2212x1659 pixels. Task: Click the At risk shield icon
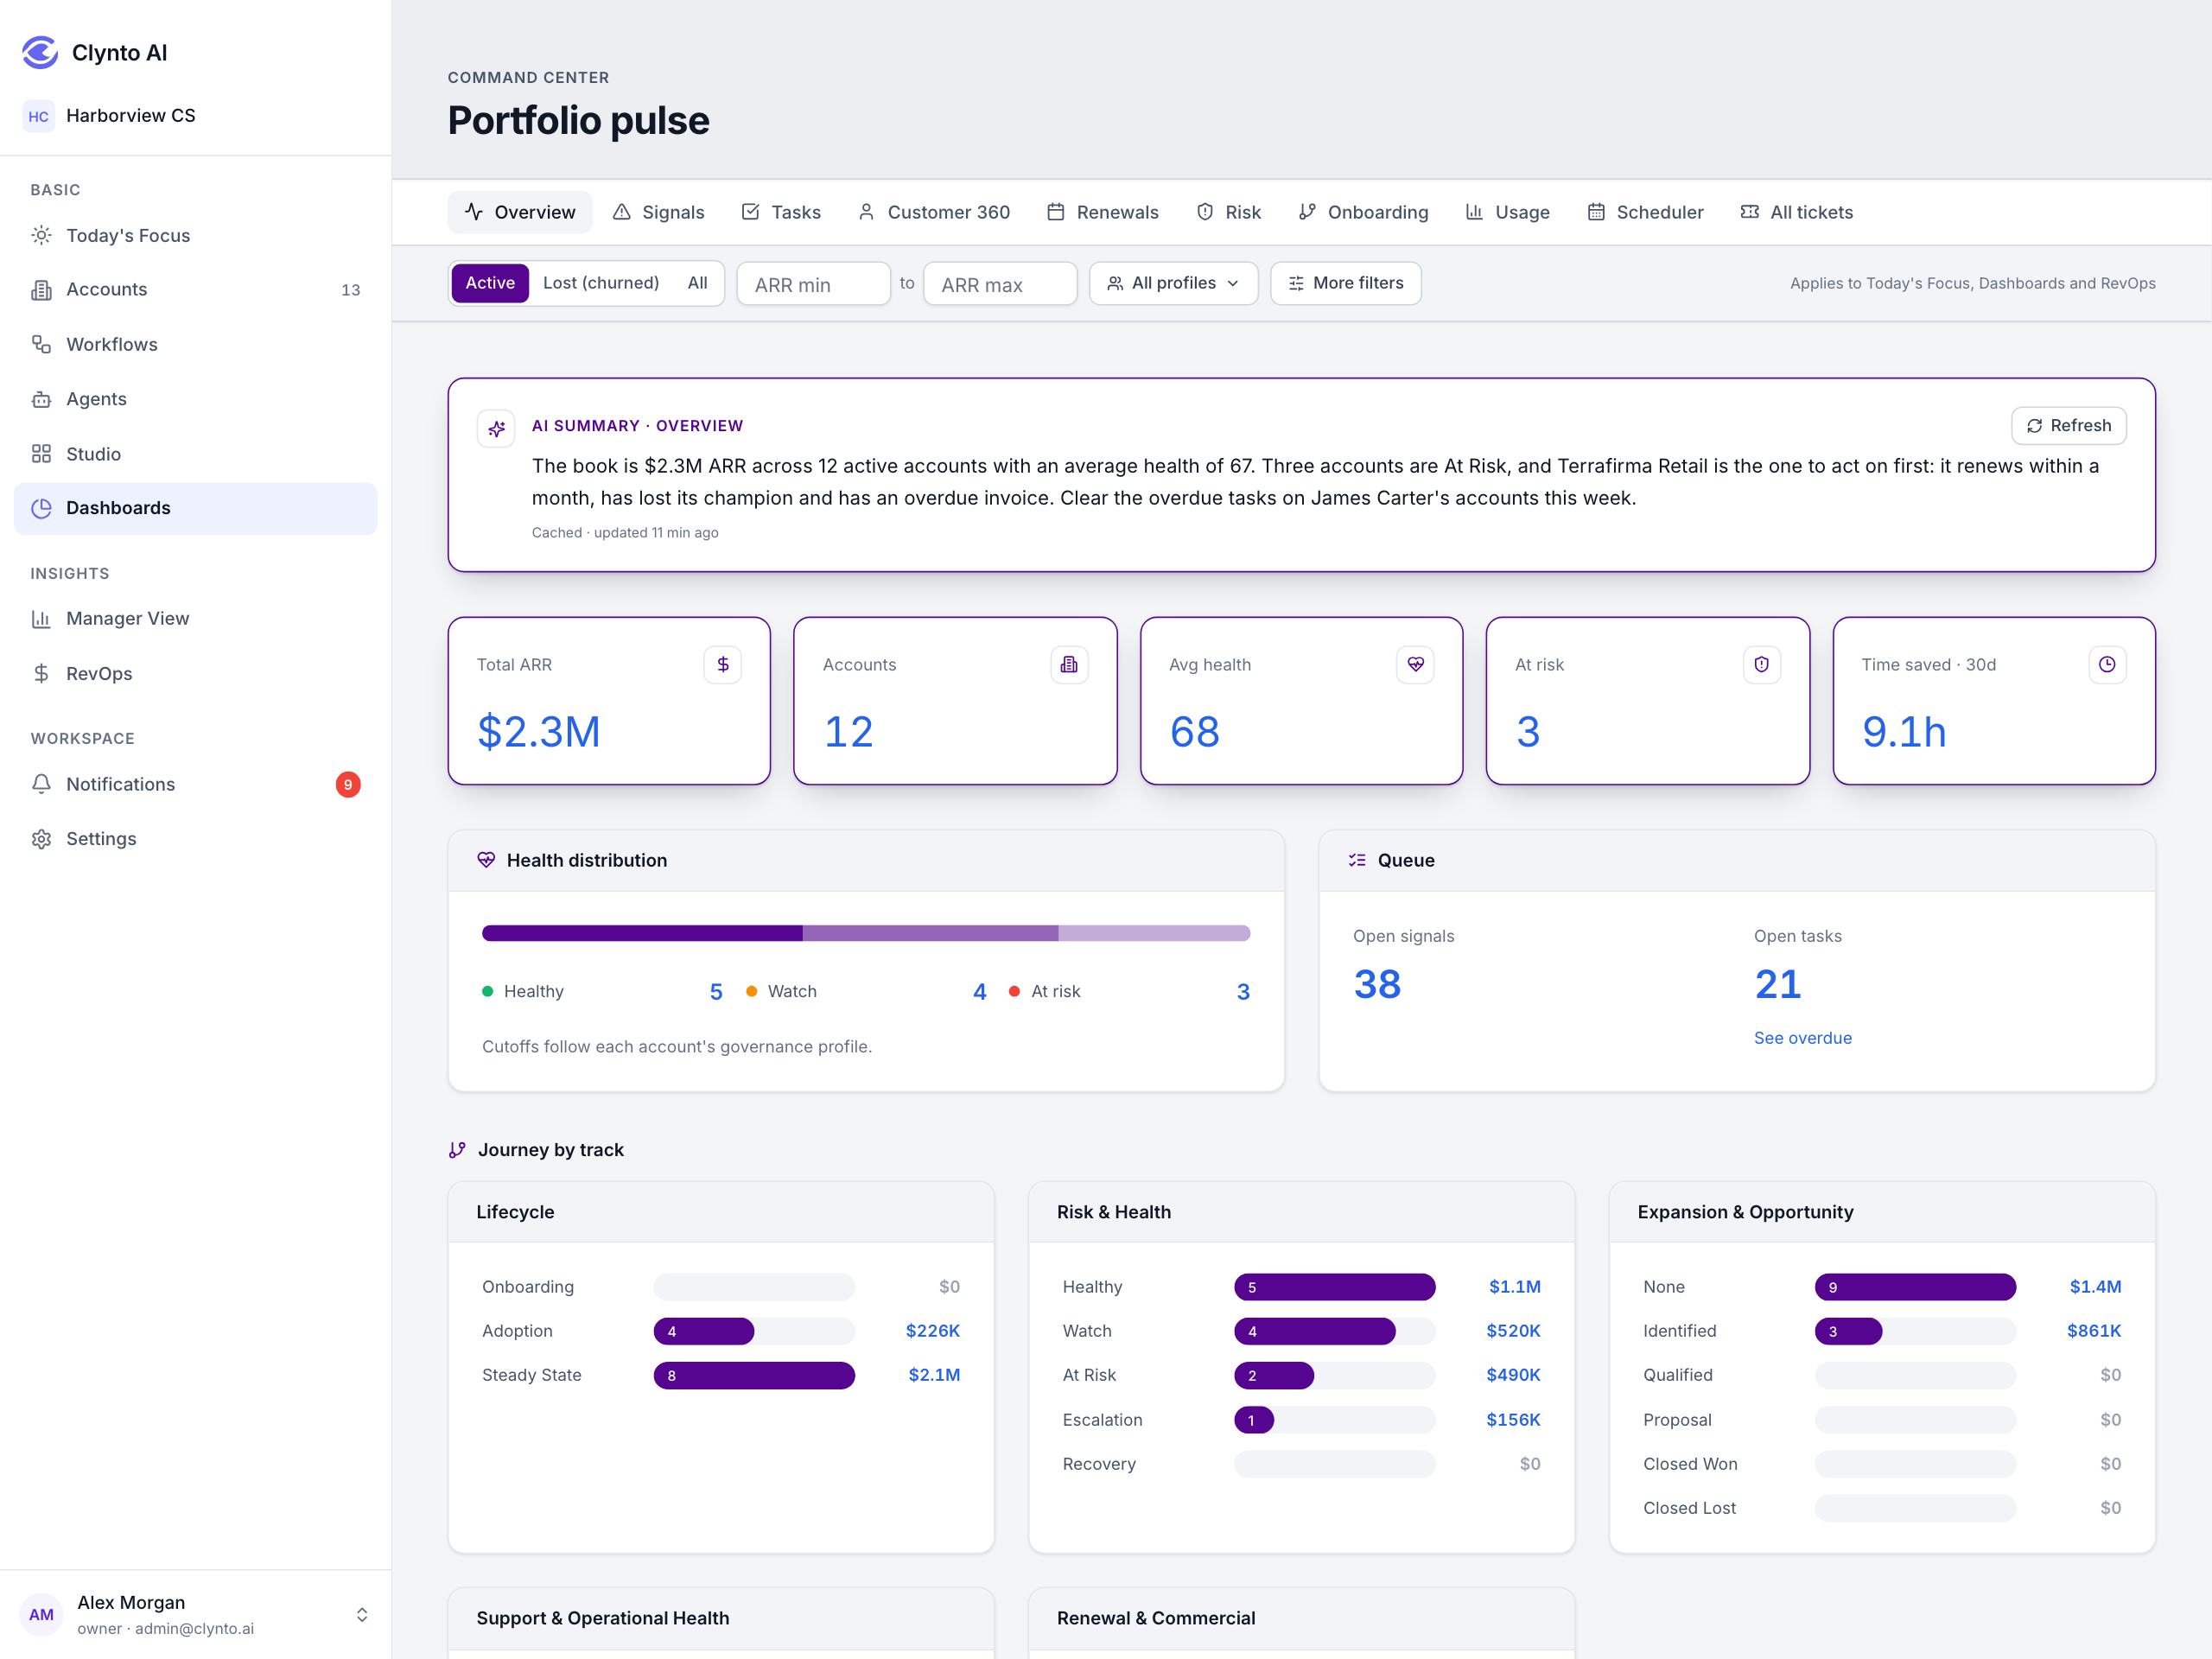click(x=1762, y=665)
